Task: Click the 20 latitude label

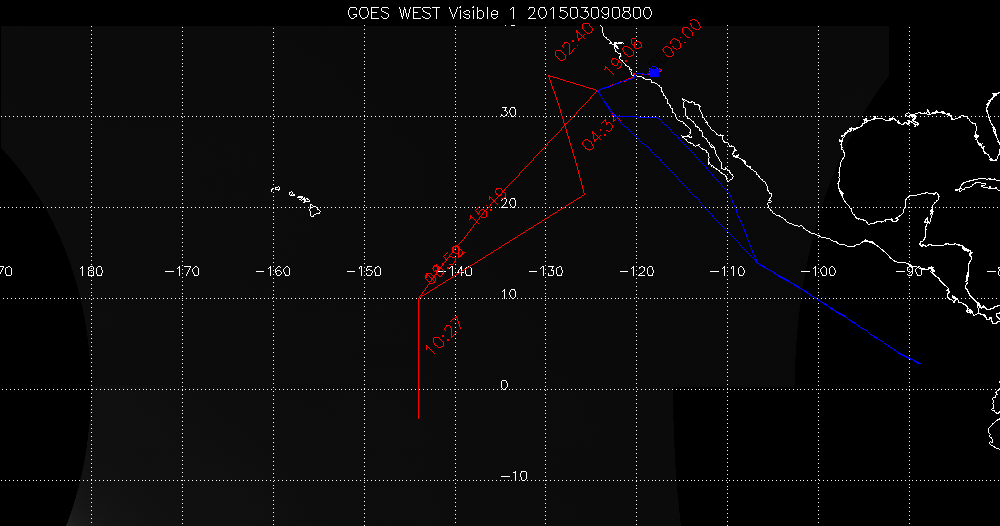Action: tap(508, 203)
